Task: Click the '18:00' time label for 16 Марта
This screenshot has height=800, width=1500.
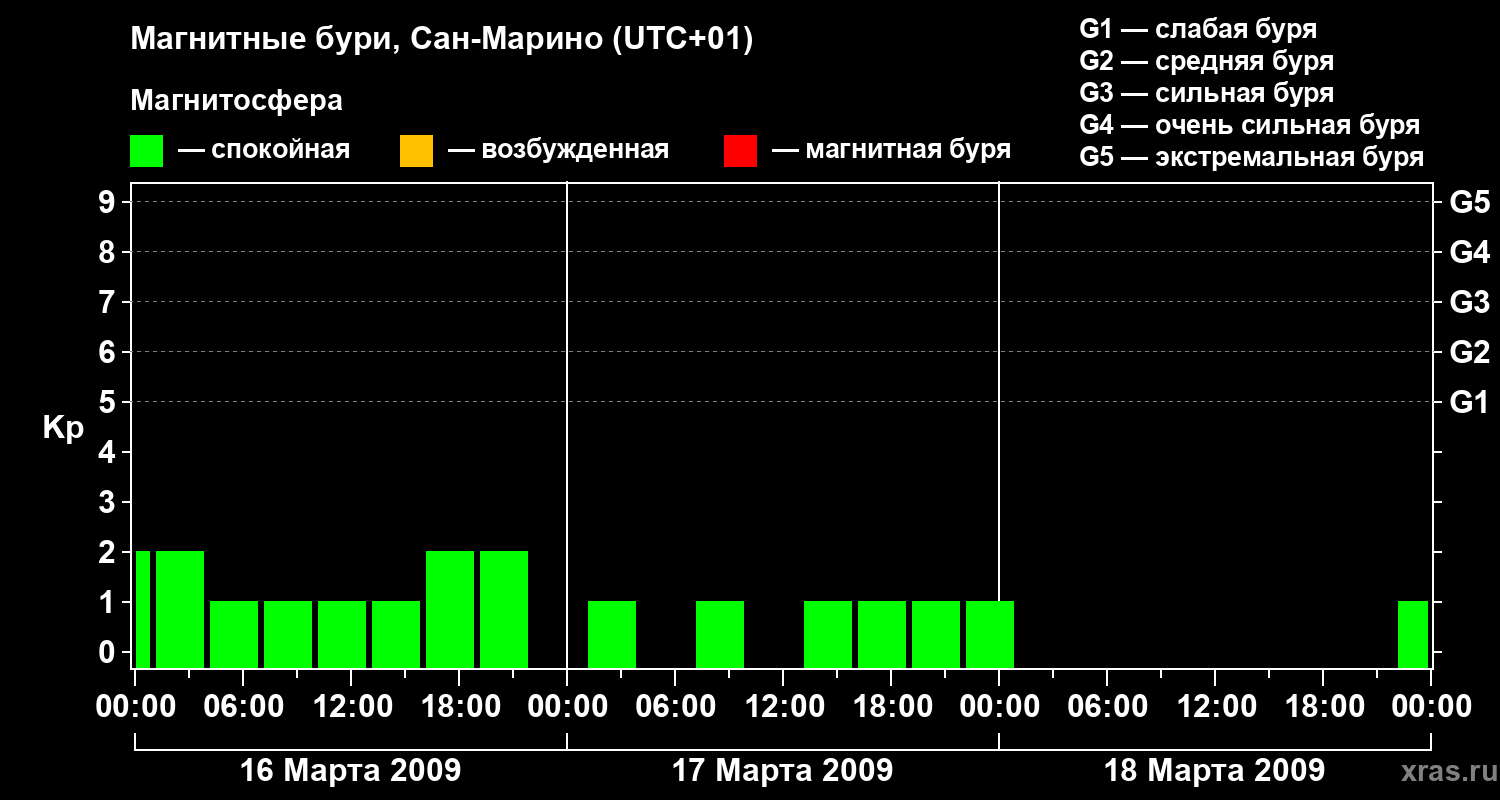Action: 459,707
